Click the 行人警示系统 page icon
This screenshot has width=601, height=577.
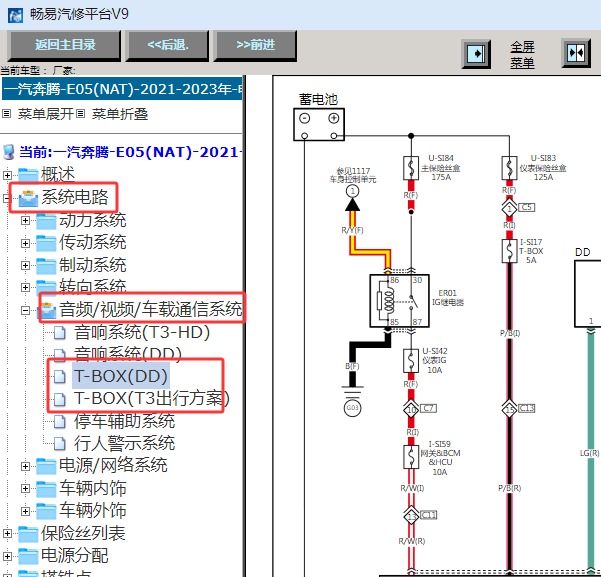pyautogui.click(x=59, y=444)
